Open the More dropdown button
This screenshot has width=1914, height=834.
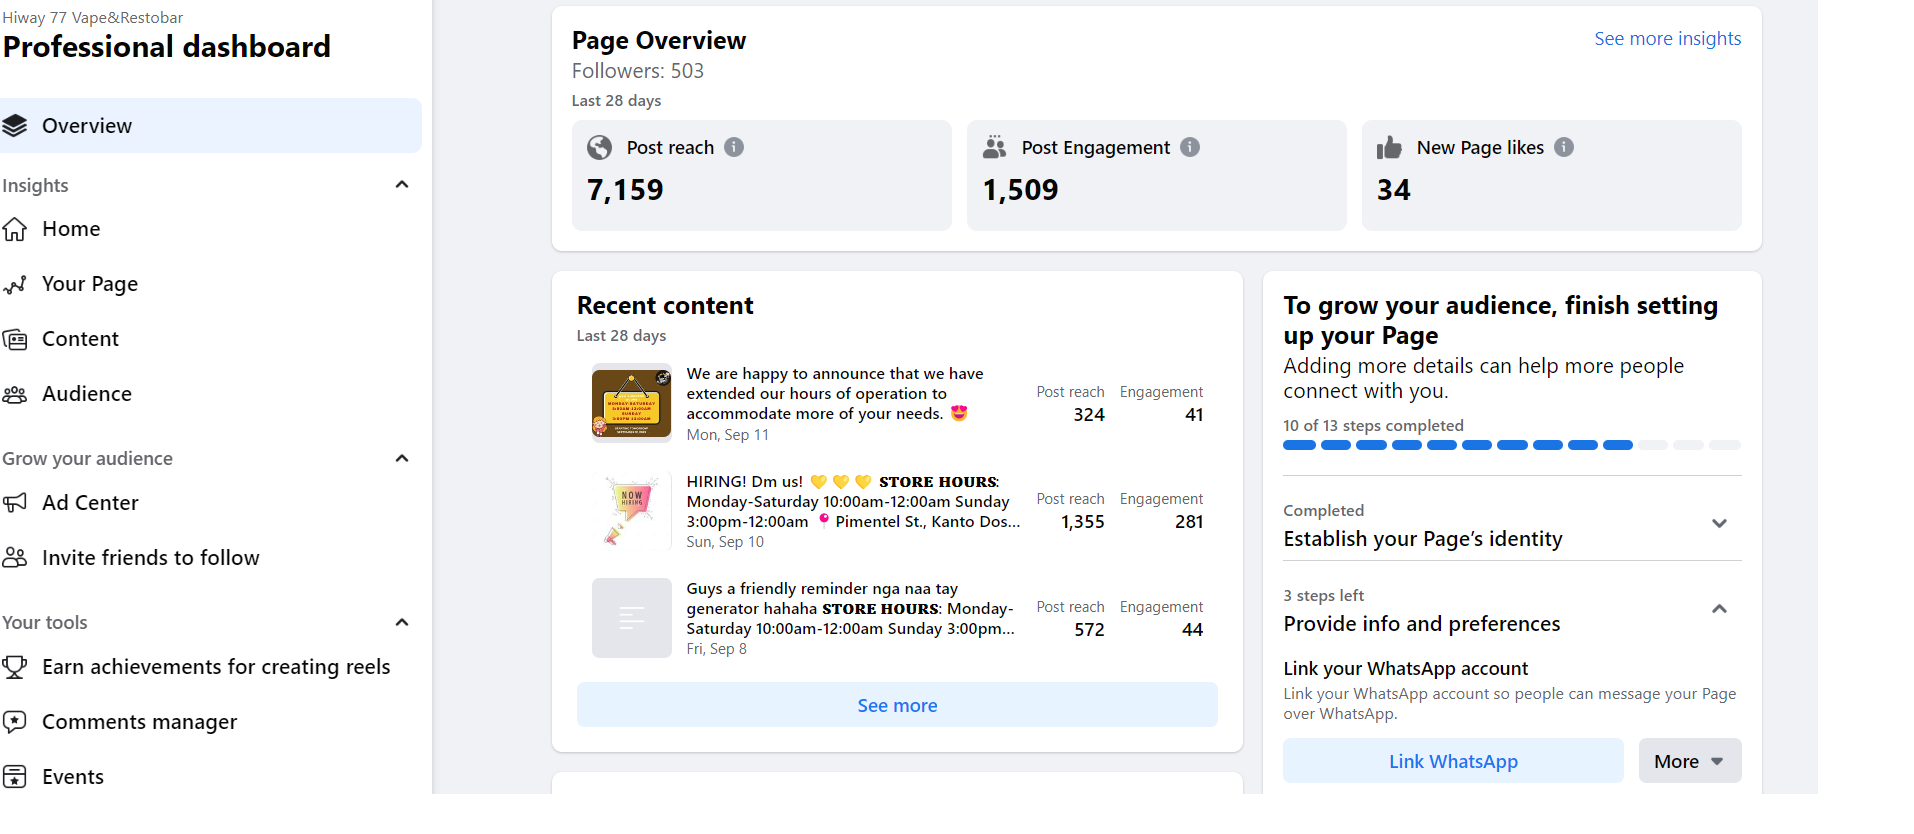(x=1689, y=761)
